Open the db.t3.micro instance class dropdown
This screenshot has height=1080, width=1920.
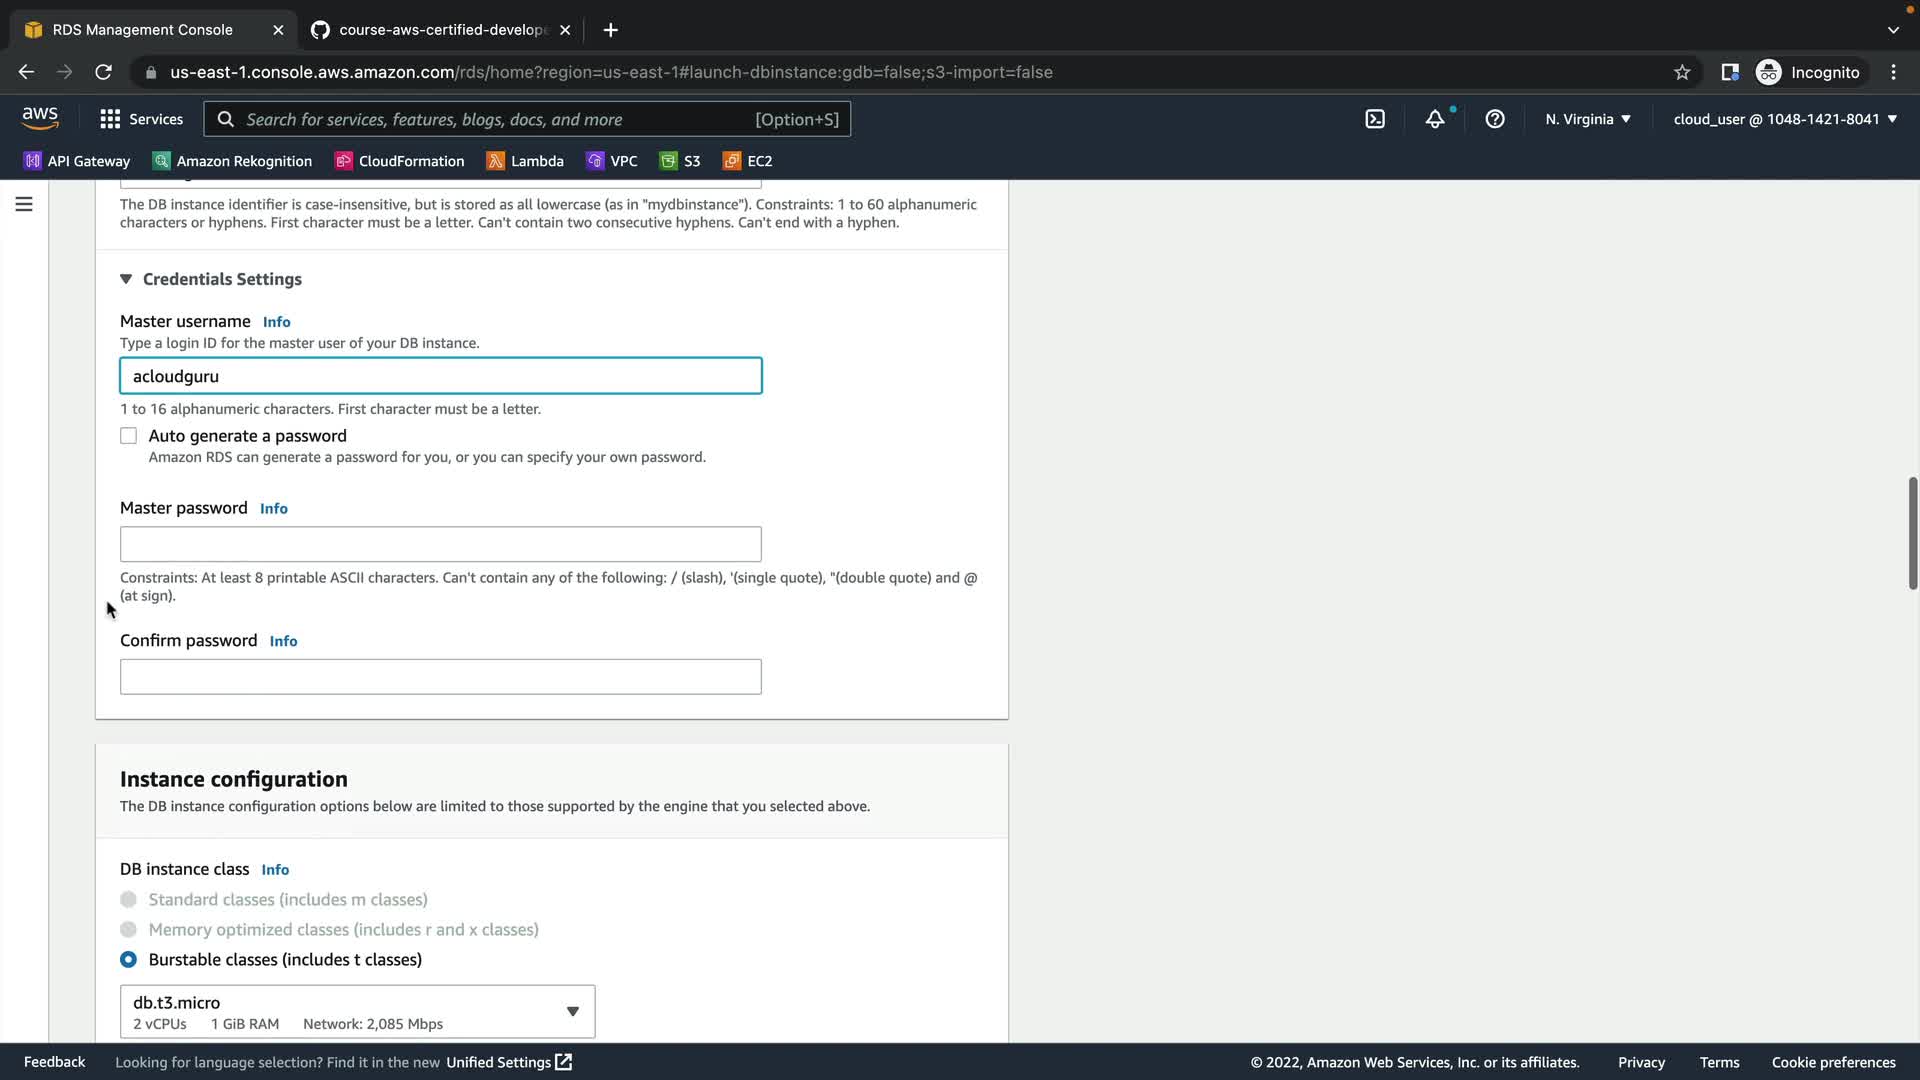[357, 1011]
